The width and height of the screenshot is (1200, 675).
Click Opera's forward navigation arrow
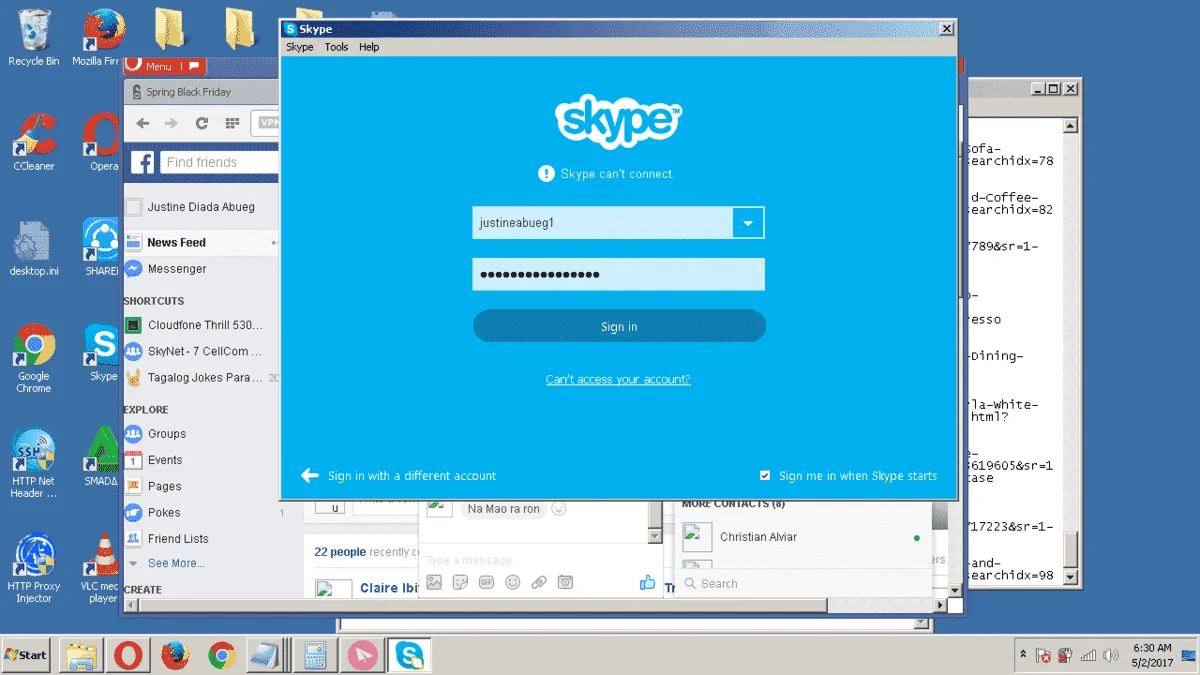click(171, 123)
